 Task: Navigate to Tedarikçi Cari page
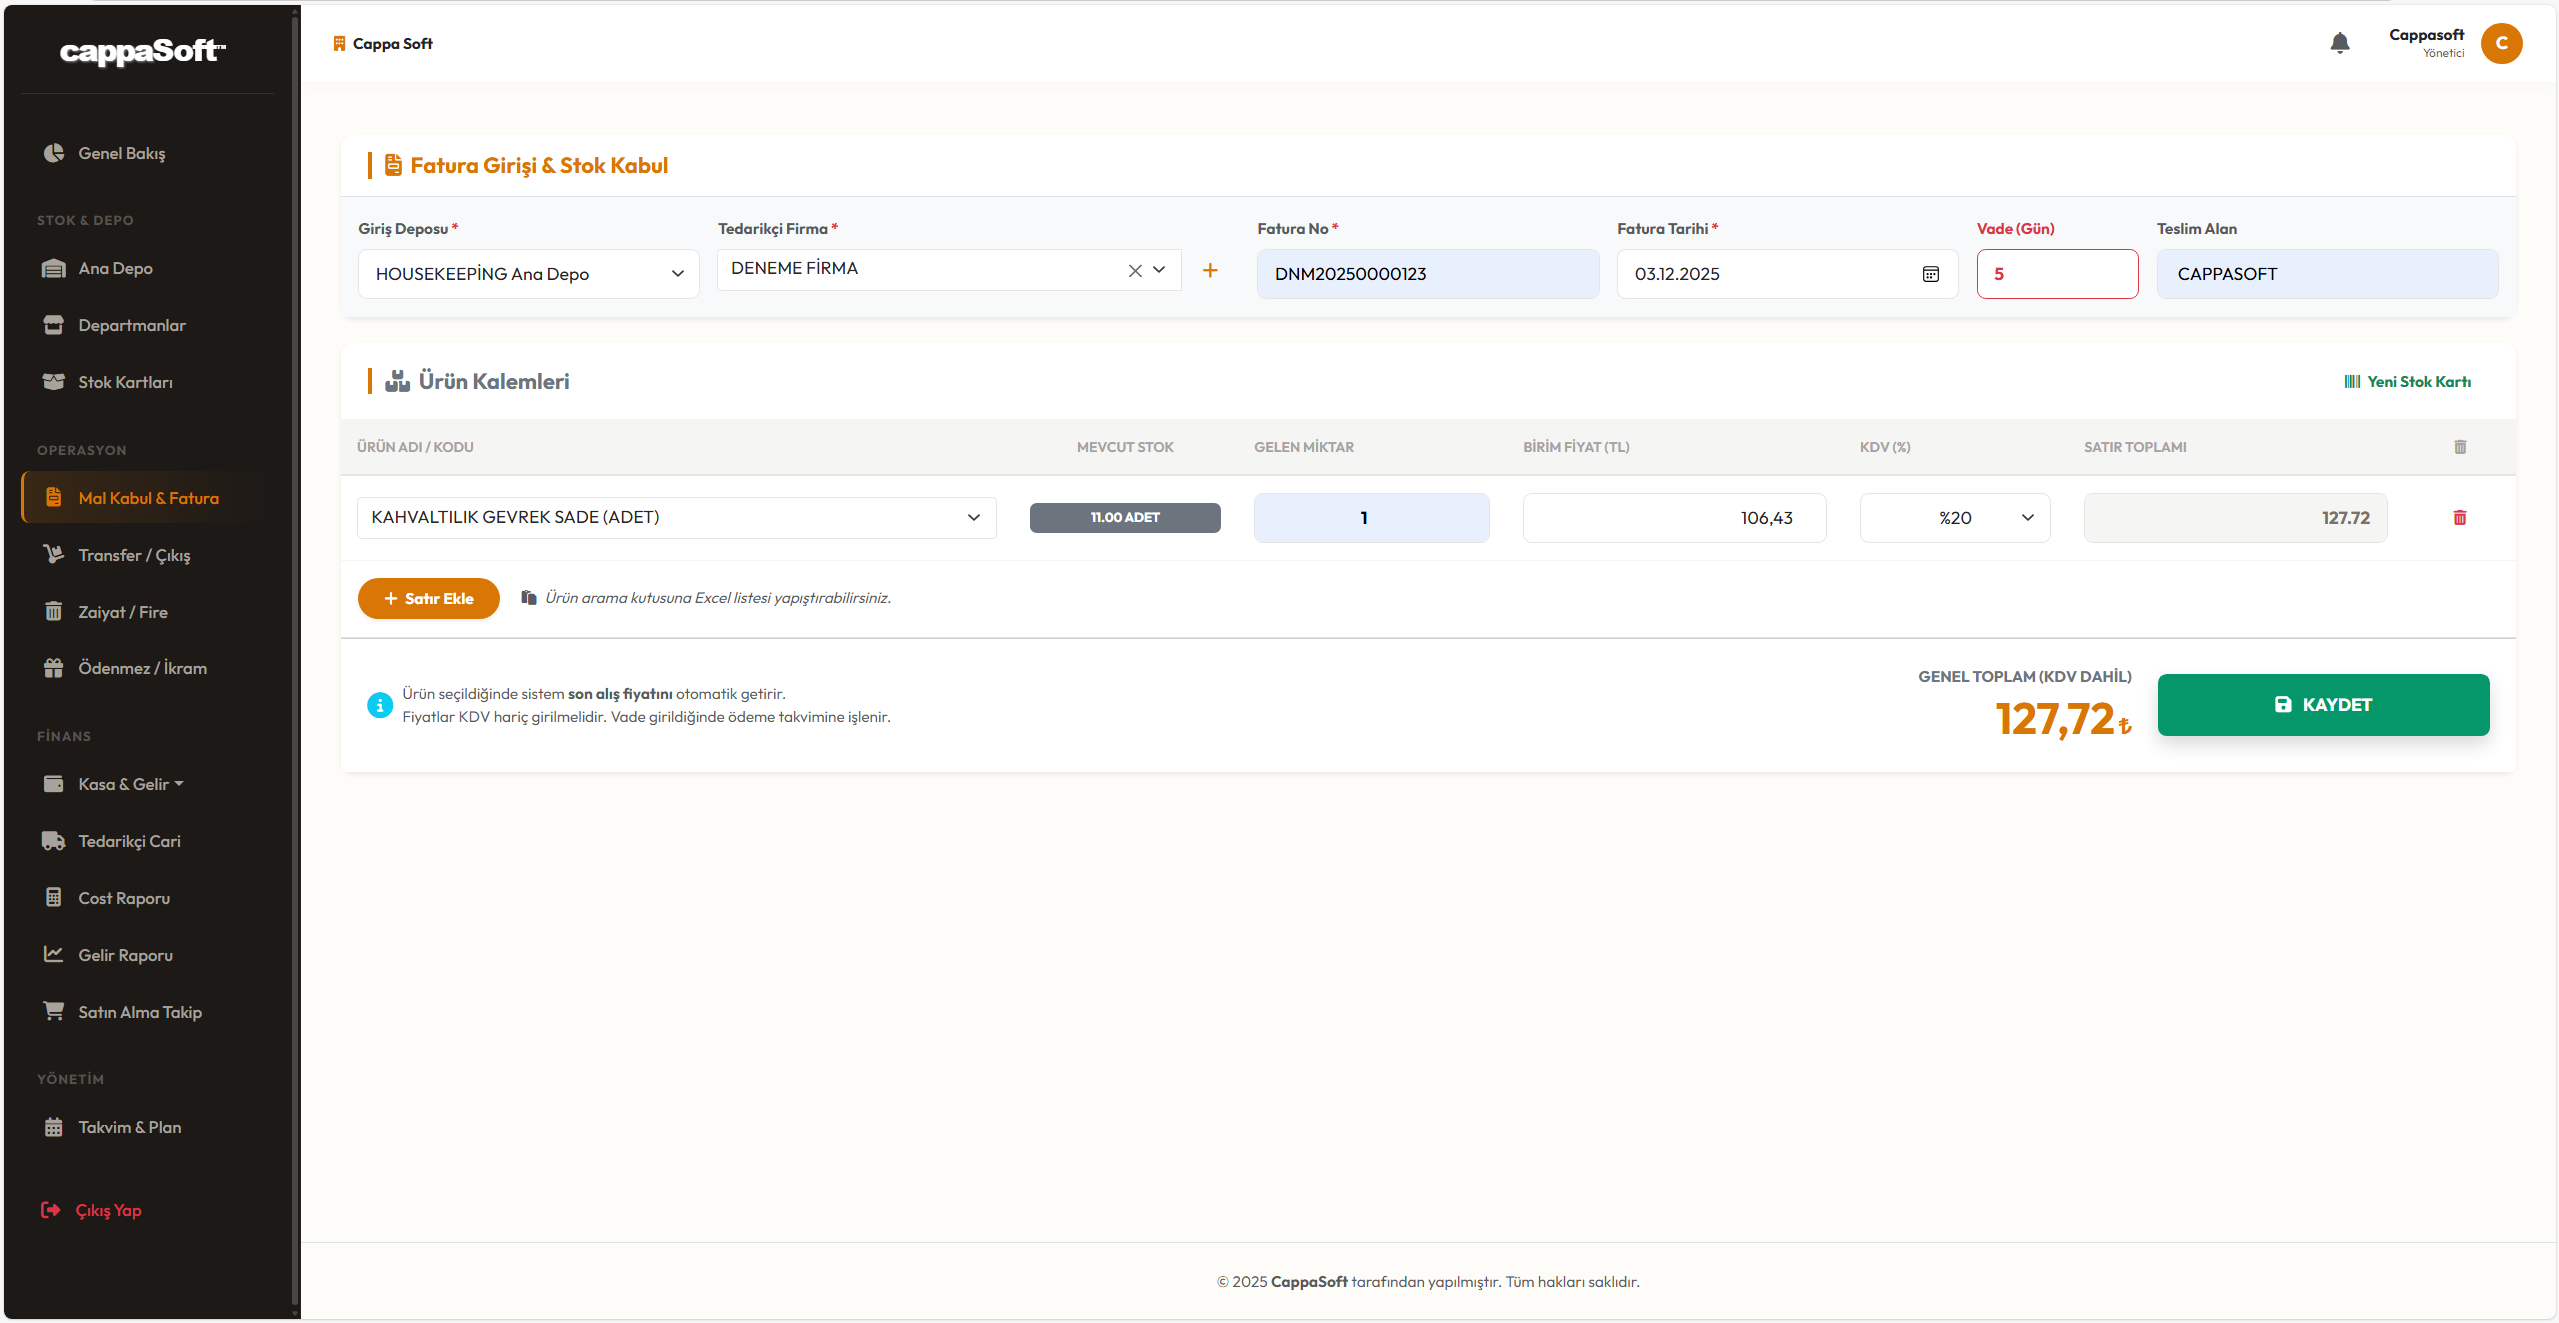[x=129, y=841]
